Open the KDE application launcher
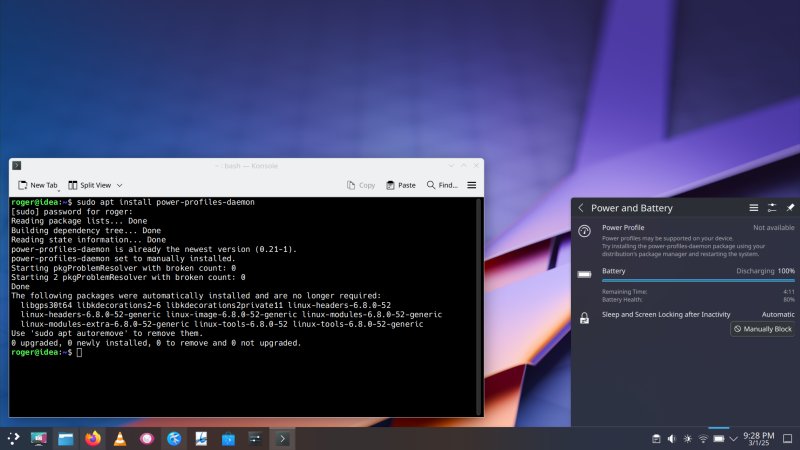Image resolution: width=800 pixels, height=450 pixels. (13, 438)
